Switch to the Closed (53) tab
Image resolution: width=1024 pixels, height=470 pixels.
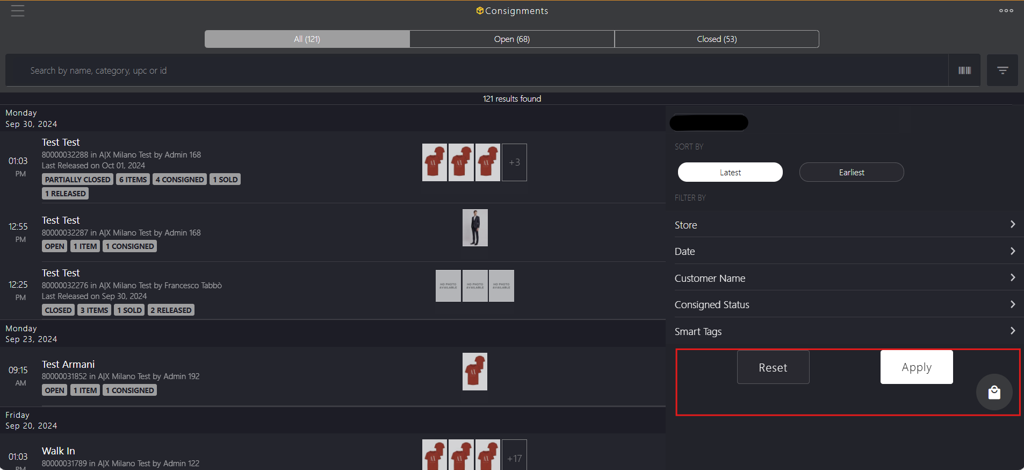coord(717,39)
